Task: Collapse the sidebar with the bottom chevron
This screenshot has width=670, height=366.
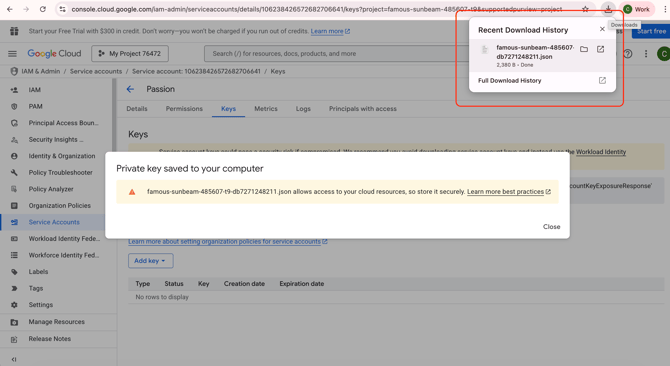Action: 14,359
